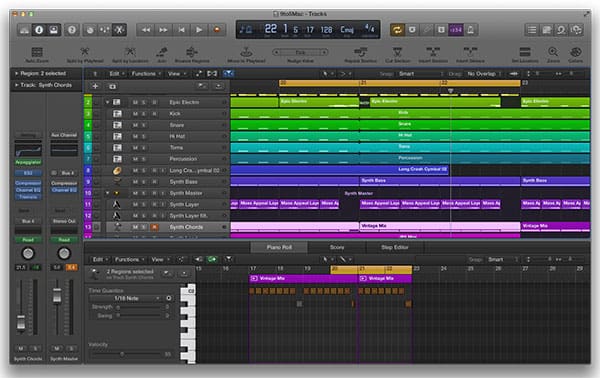This screenshot has width=600, height=378.
Task: Open the Media Browser button
Action: click(576, 30)
